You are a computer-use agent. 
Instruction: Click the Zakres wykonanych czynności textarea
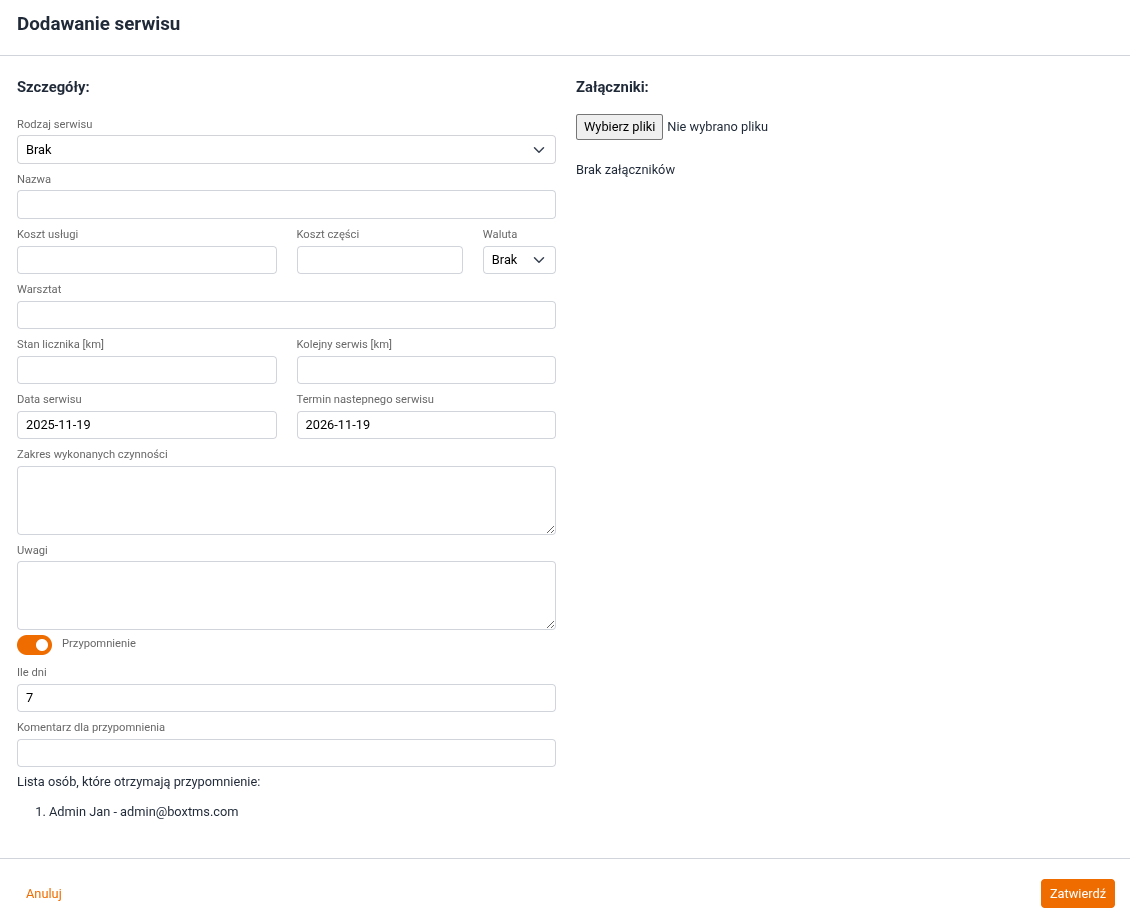tap(286, 500)
